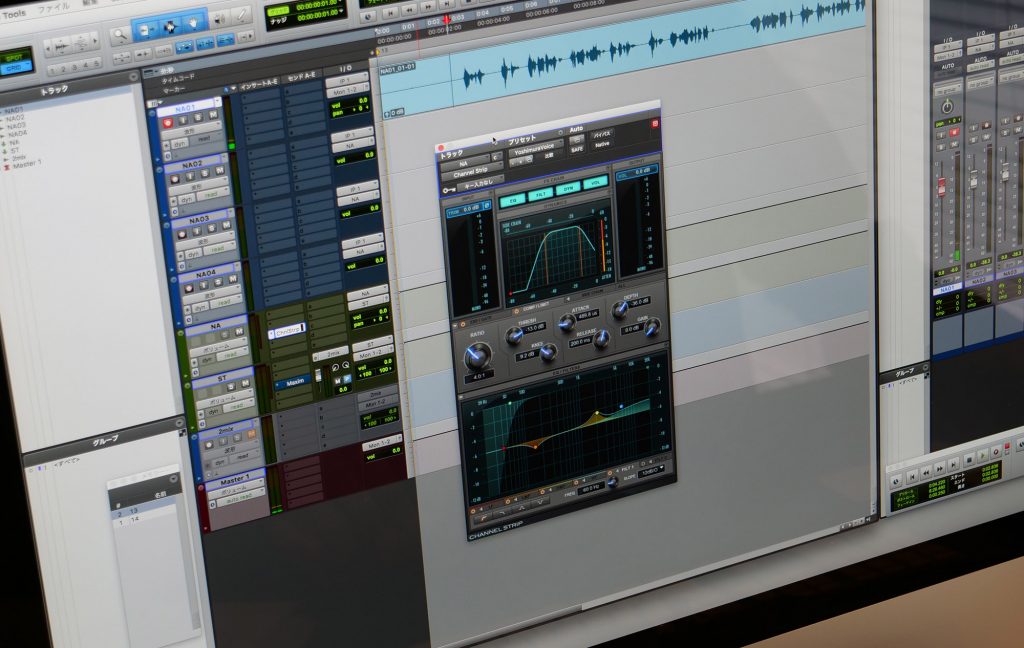Viewport: 1024px width, 648px height.
Task: Click the 2mix send fader on ST track
Action: point(319,377)
